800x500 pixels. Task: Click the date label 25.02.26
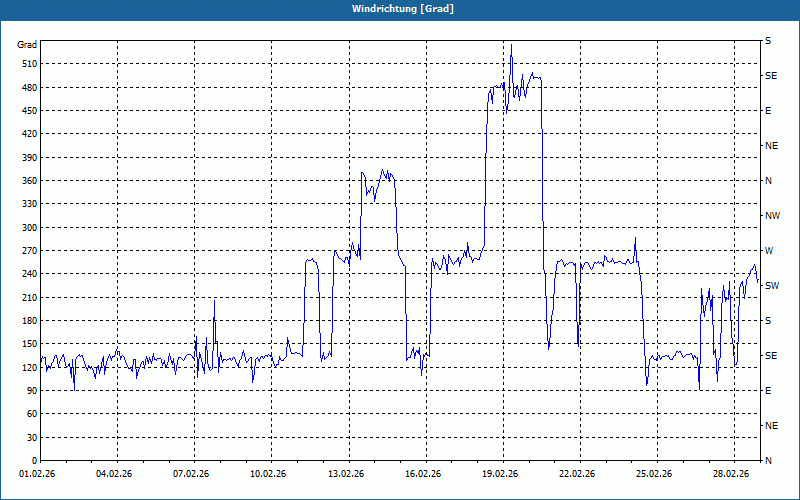point(654,474)
